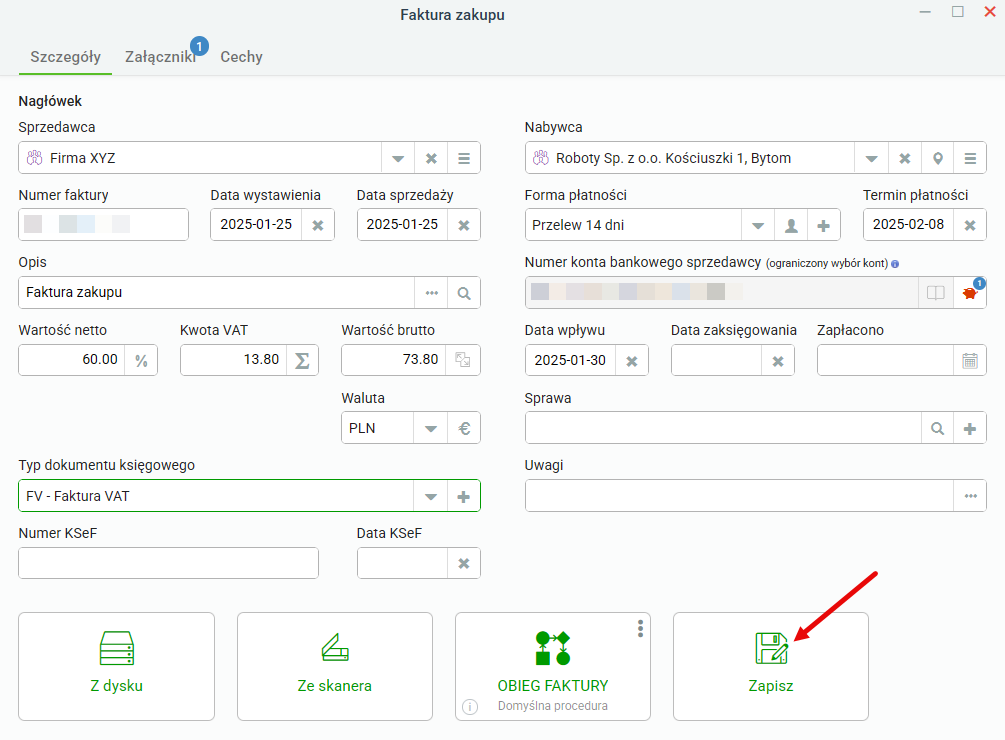Click the Uwagi text field
The height and width of the screenshot is (740, 1005).
pos(740,496)
